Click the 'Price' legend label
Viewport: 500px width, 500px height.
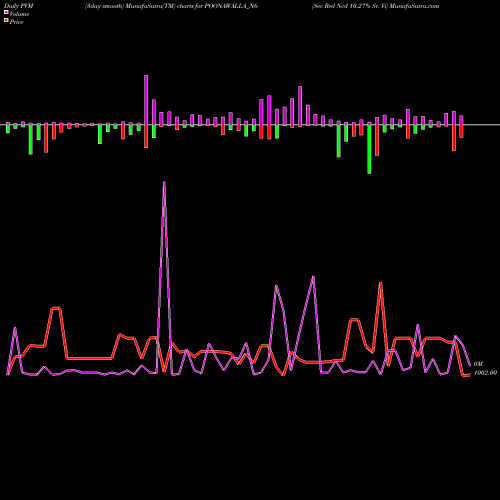(x=16, y=22)
